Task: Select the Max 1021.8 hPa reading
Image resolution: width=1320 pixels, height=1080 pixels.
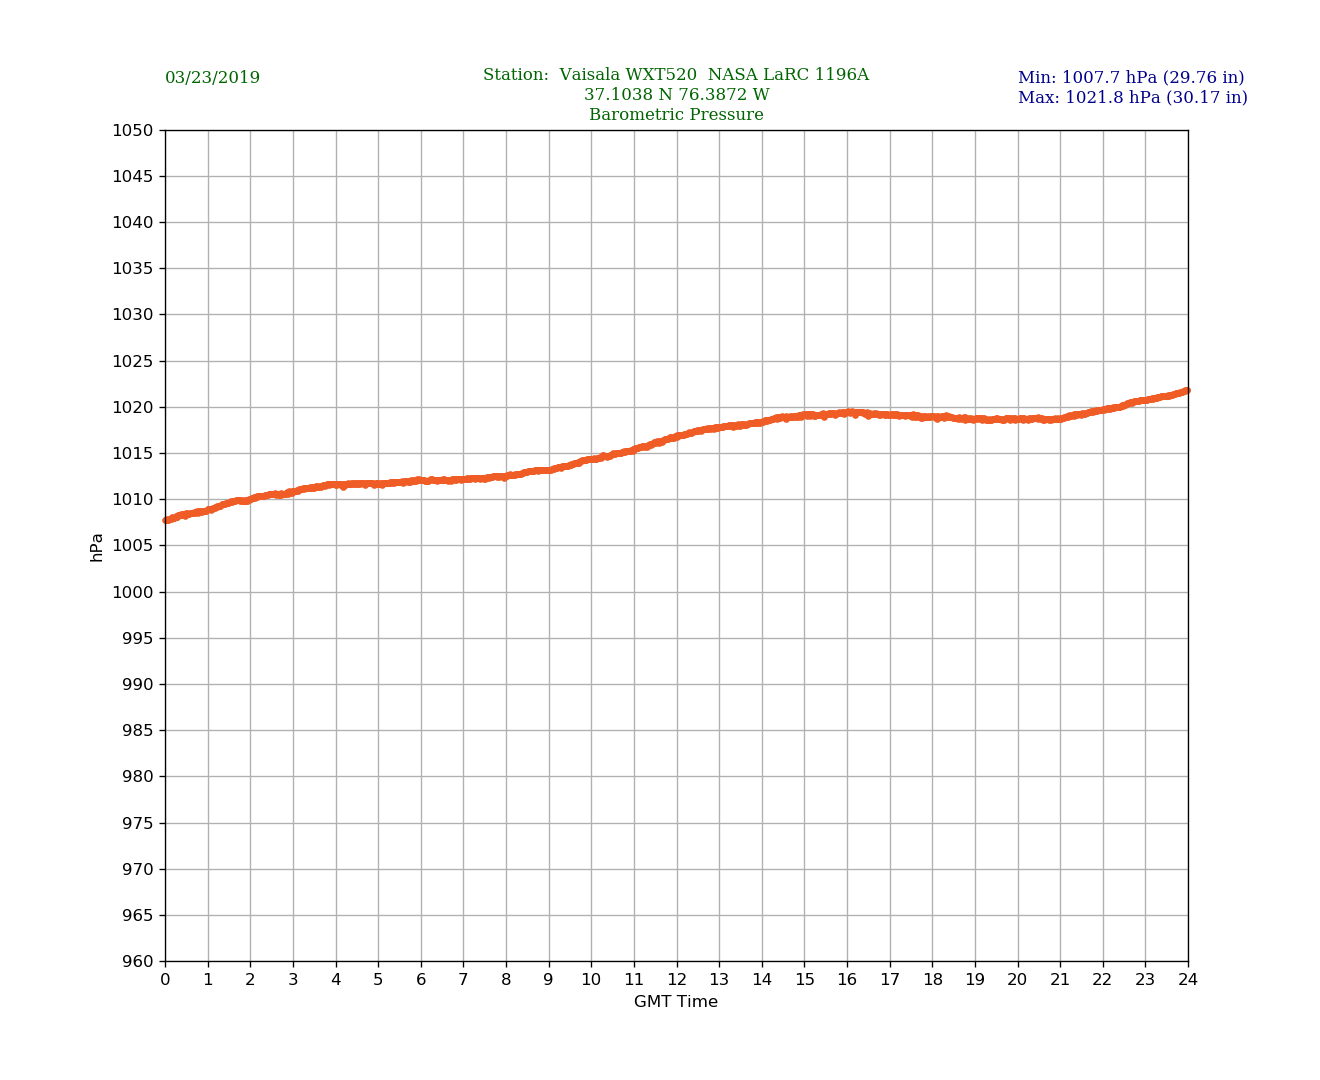Action: coord(1132,98)
